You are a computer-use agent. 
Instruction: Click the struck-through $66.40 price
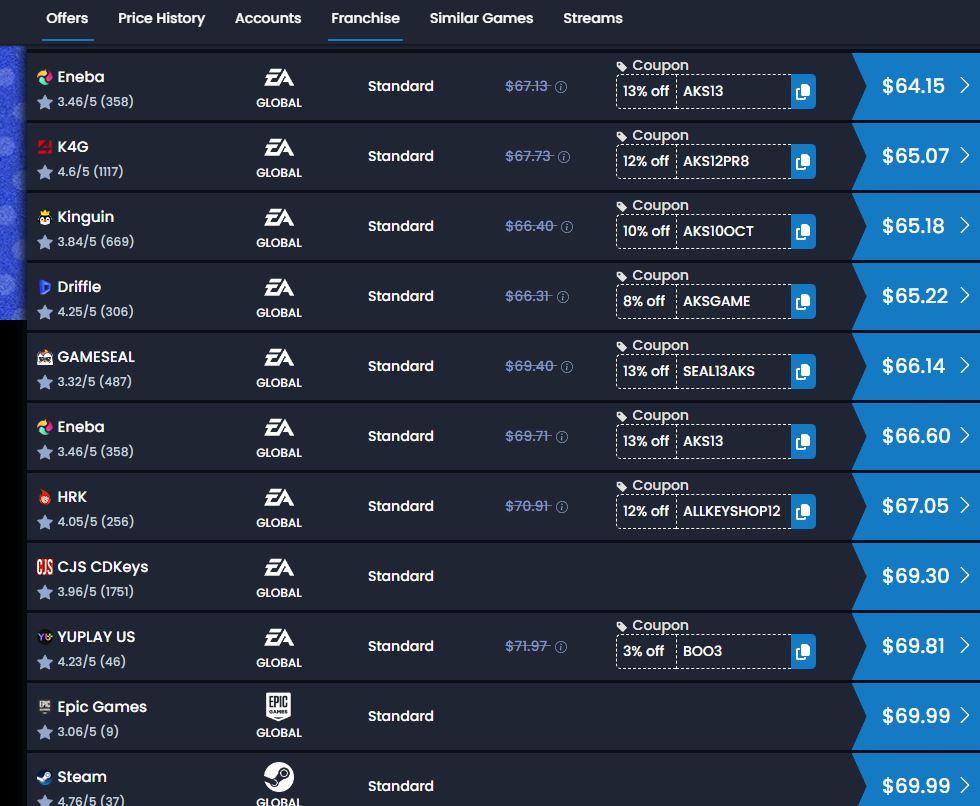(x=530, y=226)
